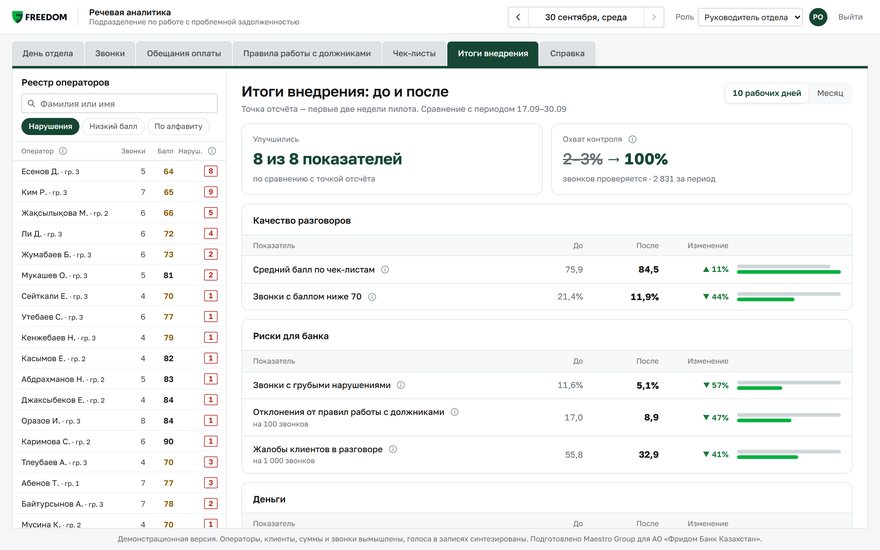The height and width of the screenshot is (550, 880).
Task: Info icon for Звонки с грубыми нарушениями
Action: (401, 385)
